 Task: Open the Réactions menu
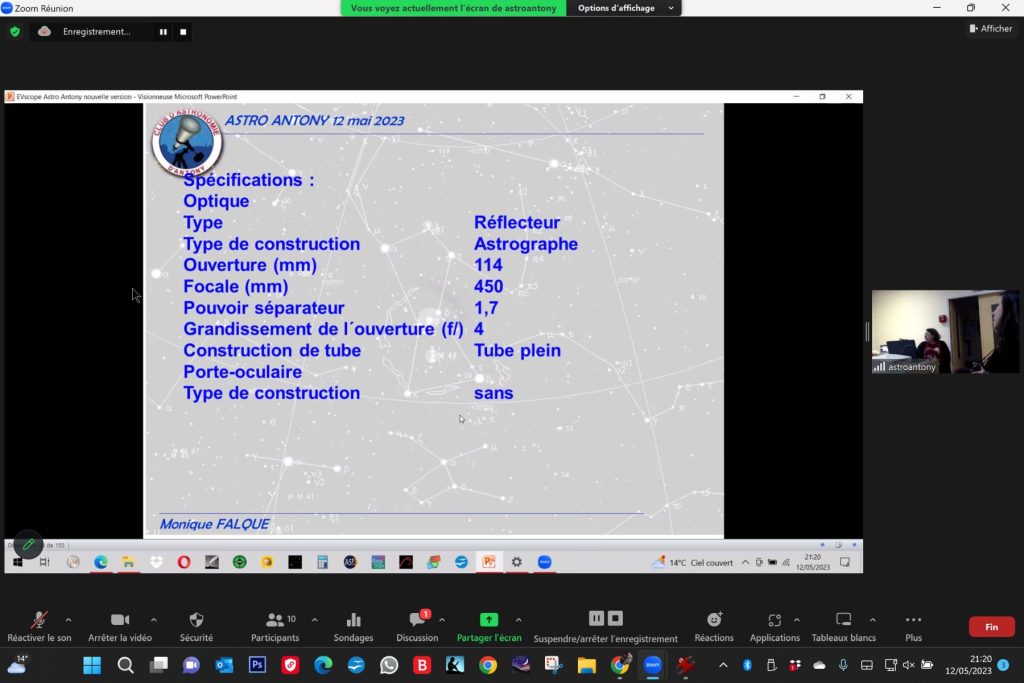click(x=714, y=626)
